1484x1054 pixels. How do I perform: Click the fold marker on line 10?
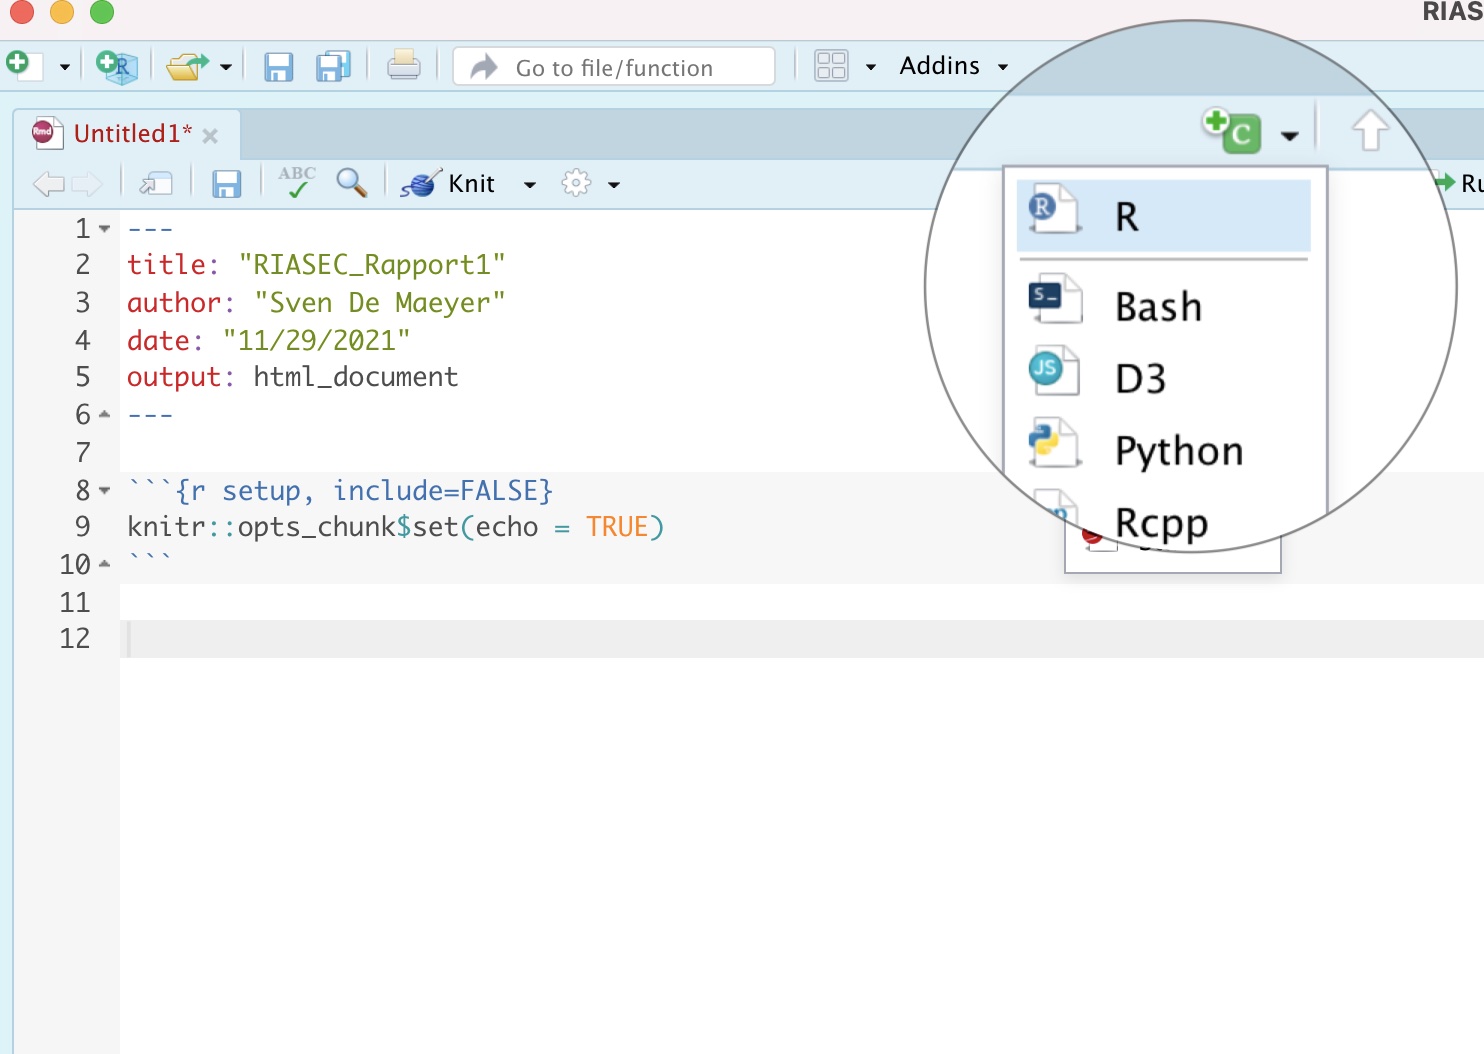click(x=105, y=565)
